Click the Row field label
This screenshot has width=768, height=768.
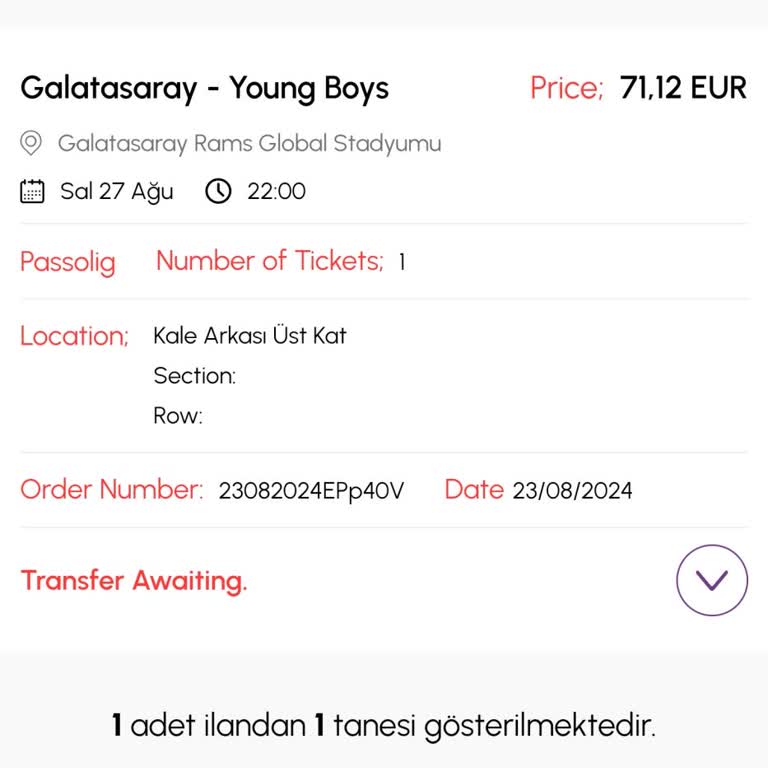point(178,416)
